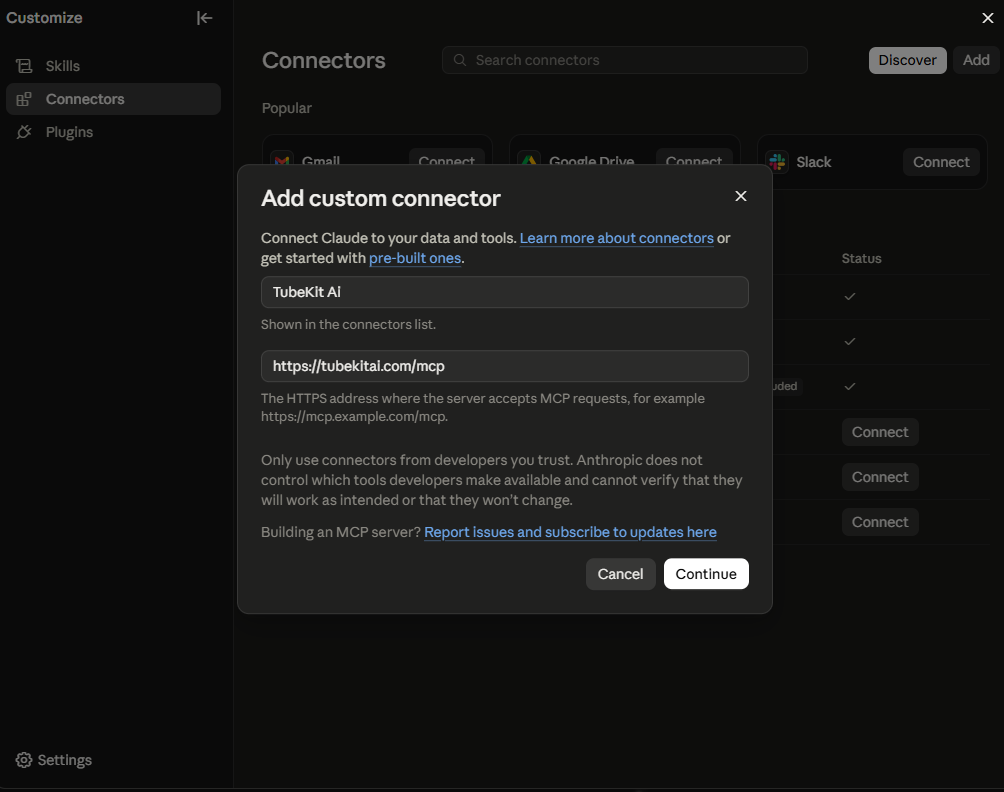Viewport: 1004px width, 792px height.
Task: Collapse the Customize sidebar with arrow icon
Action: pyautogui.click(x=204, y=18)
